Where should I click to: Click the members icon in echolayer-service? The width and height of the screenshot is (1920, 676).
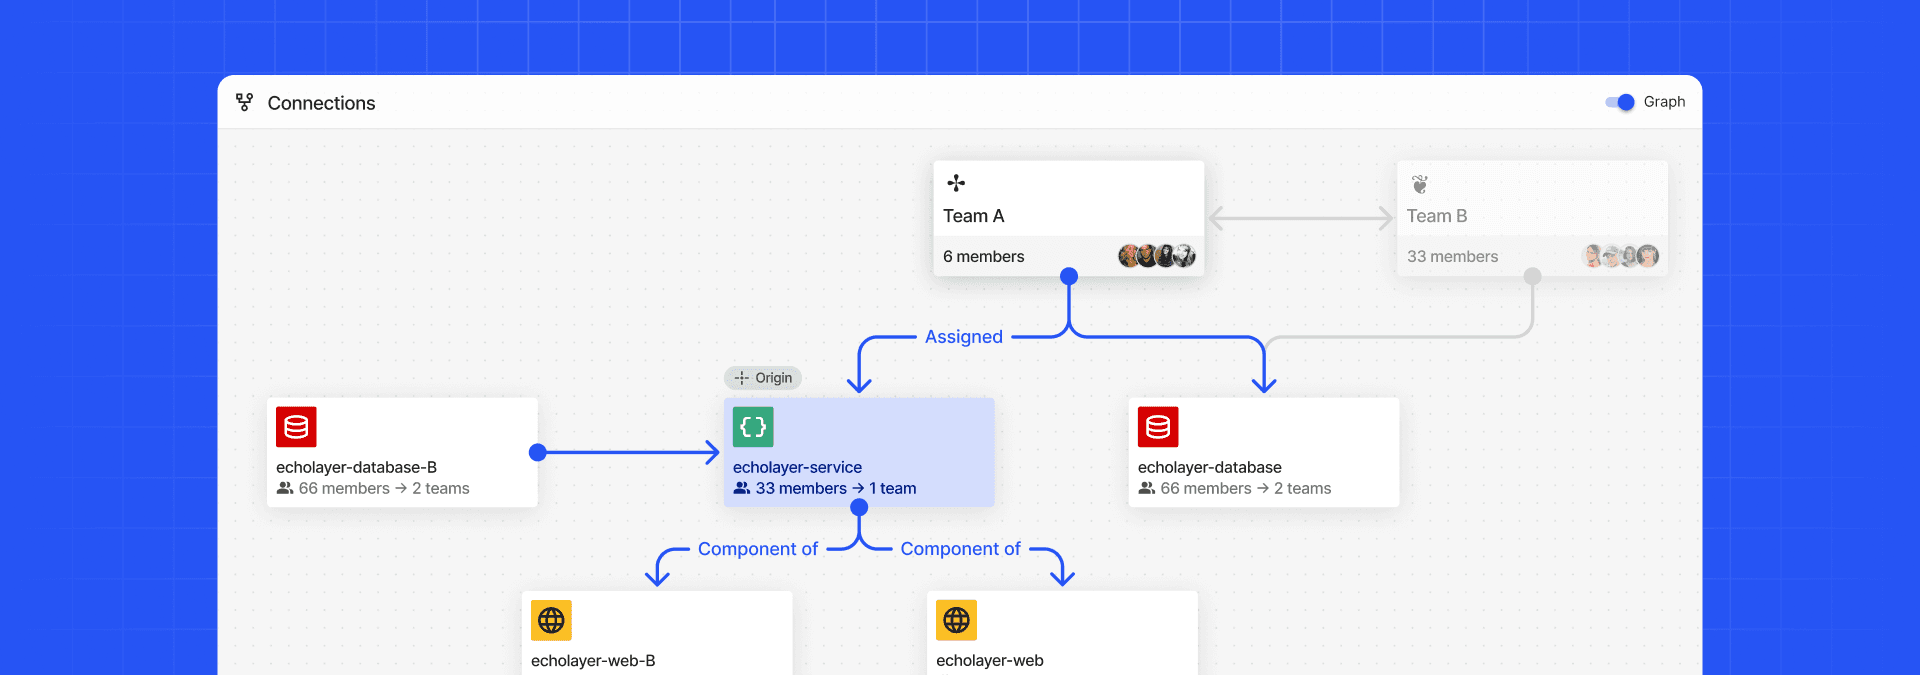click(x=742, y=489)
